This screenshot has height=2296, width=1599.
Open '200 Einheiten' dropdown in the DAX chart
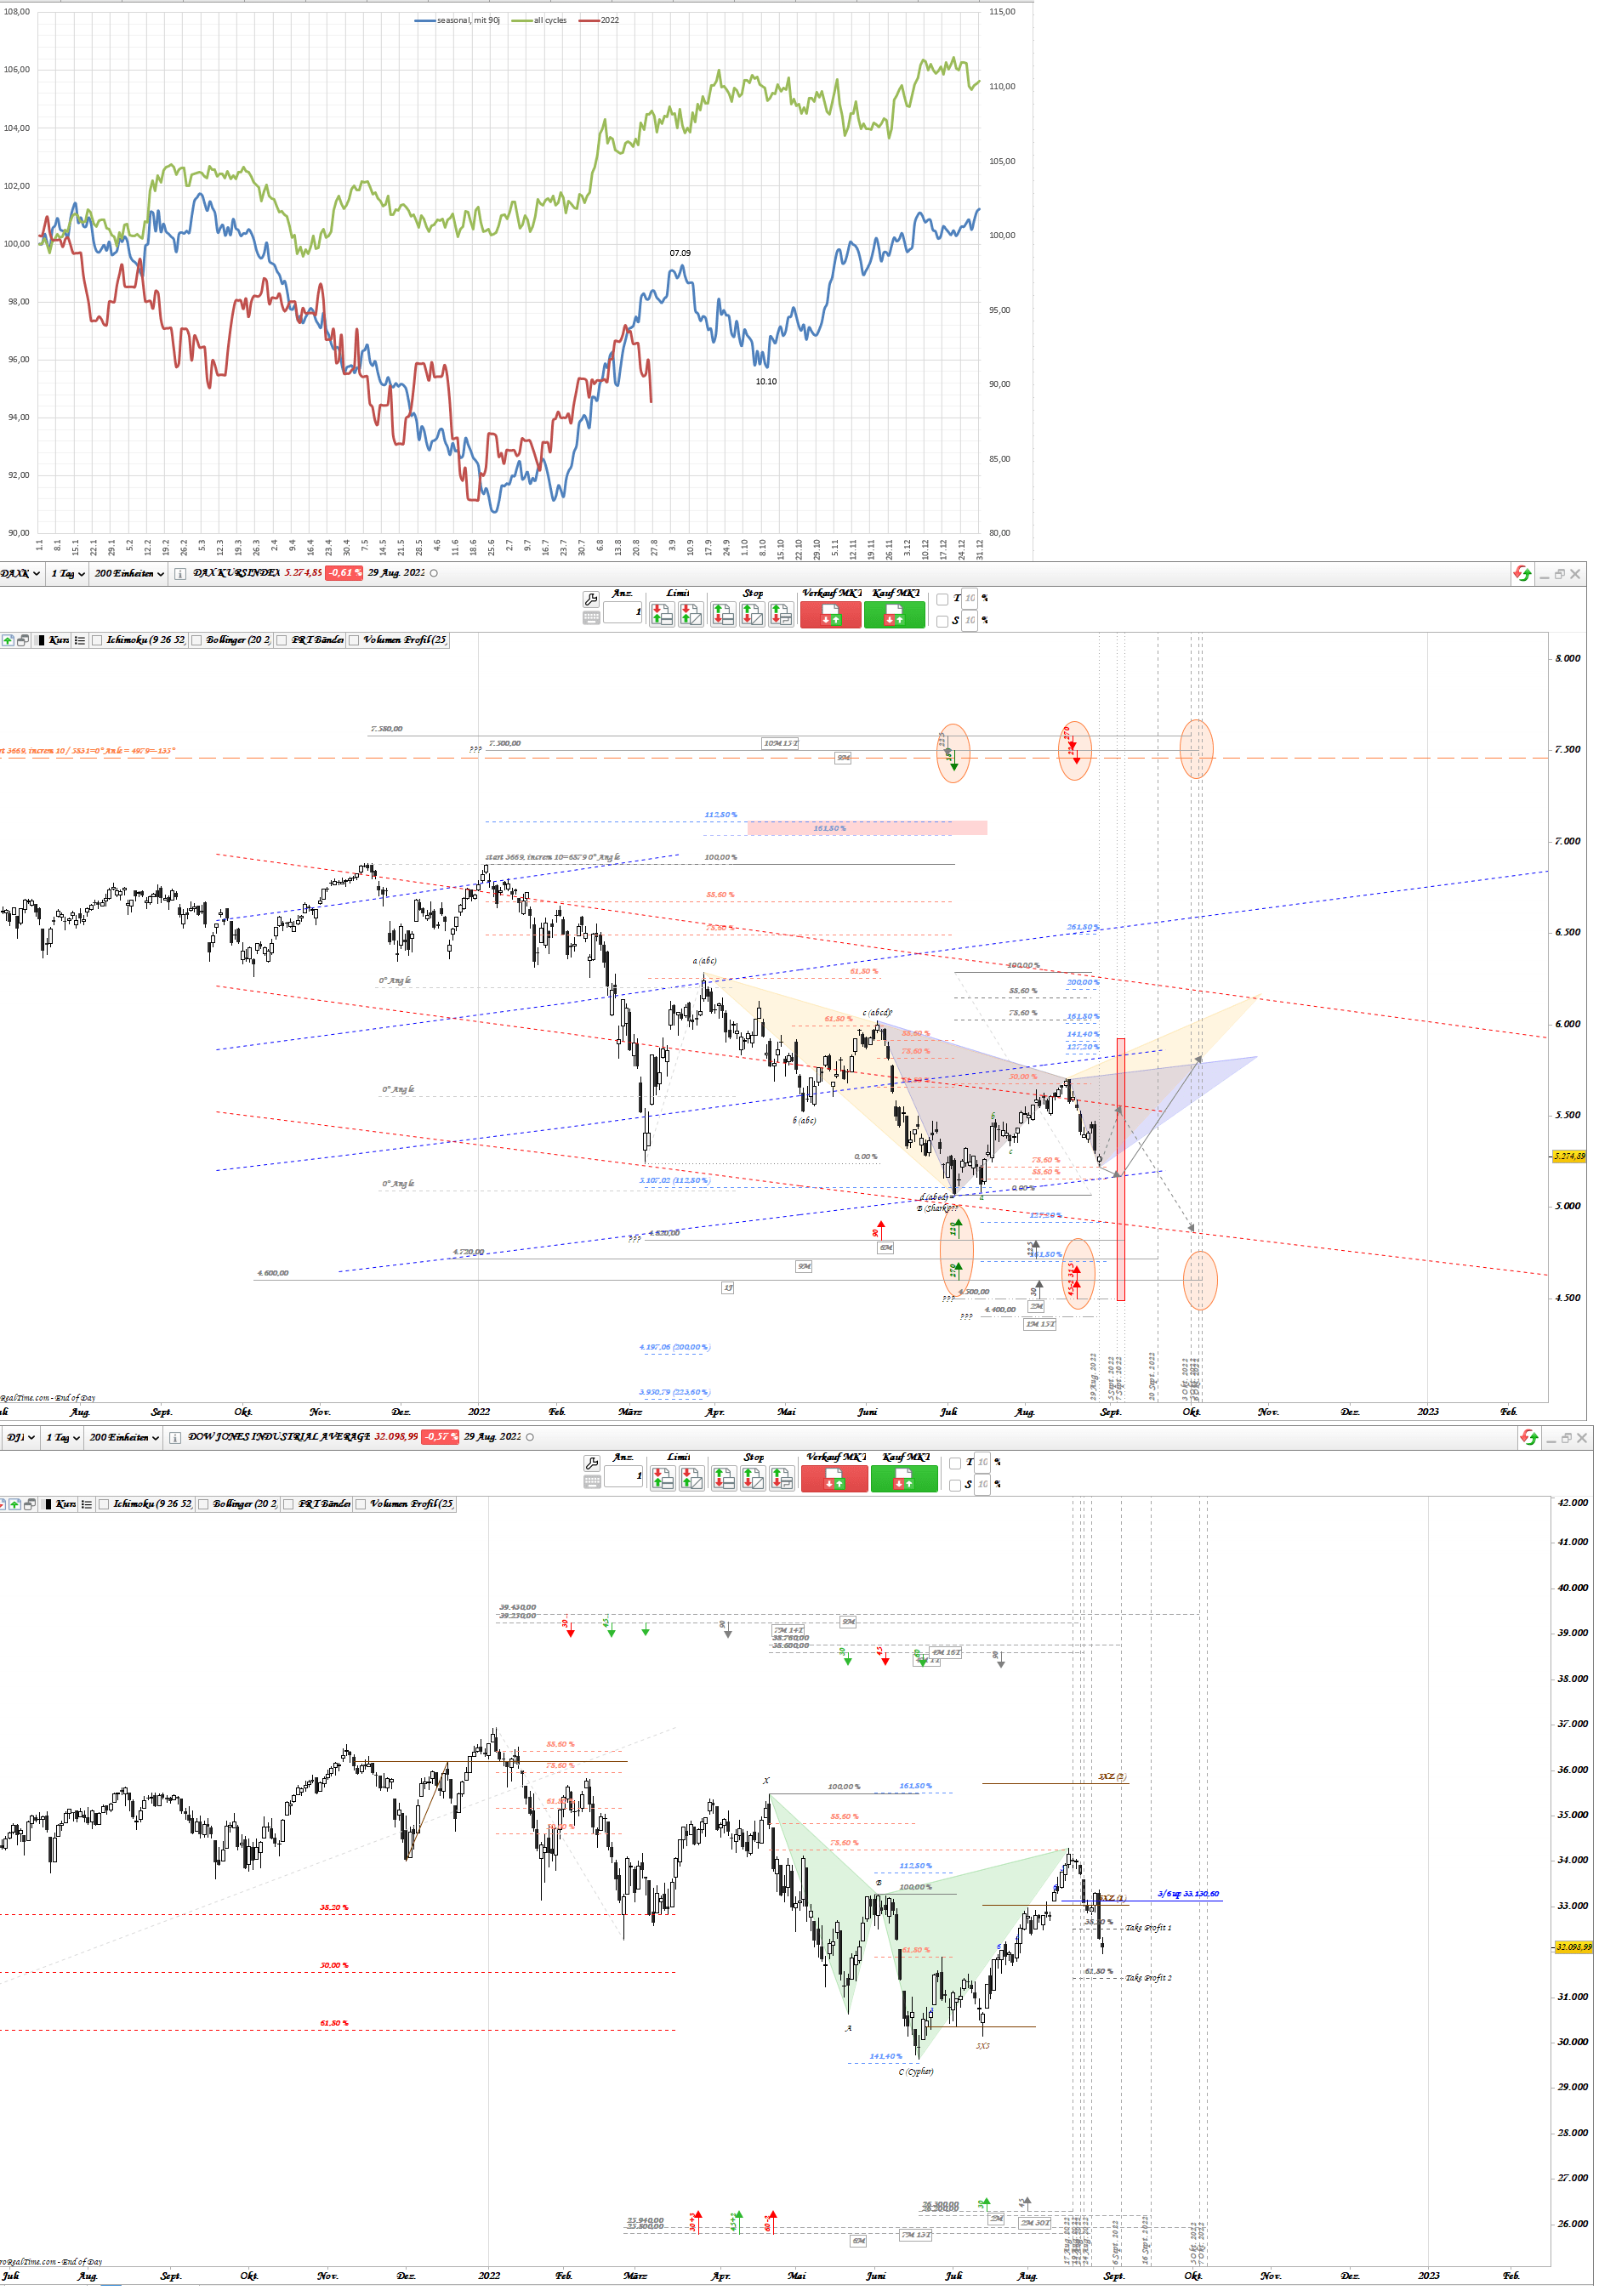[129, 573]
